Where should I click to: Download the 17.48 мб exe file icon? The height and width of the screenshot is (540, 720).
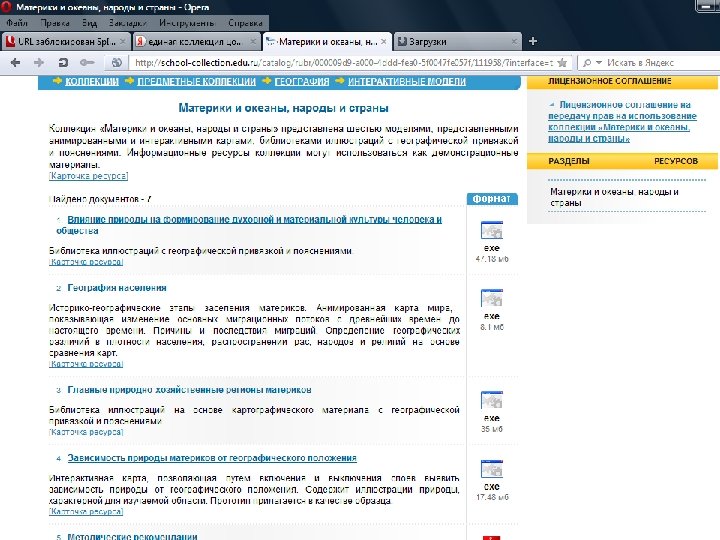tap(492, 469)
